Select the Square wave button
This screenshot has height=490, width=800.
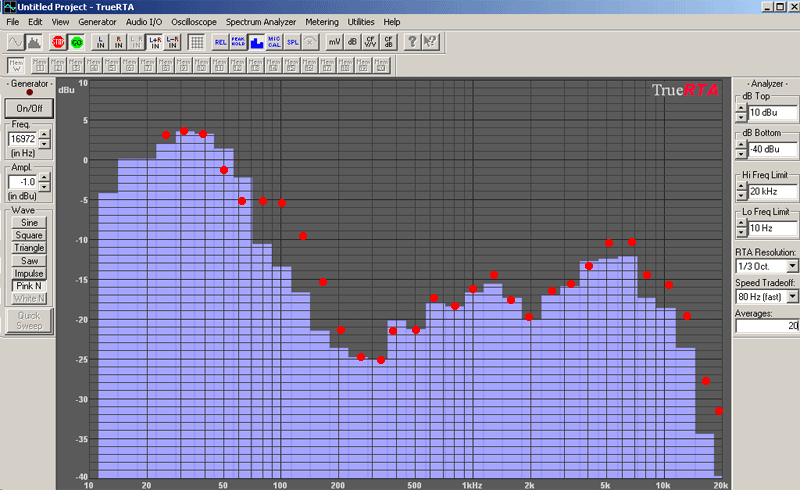pyautogui.click(x=29, y=235)
